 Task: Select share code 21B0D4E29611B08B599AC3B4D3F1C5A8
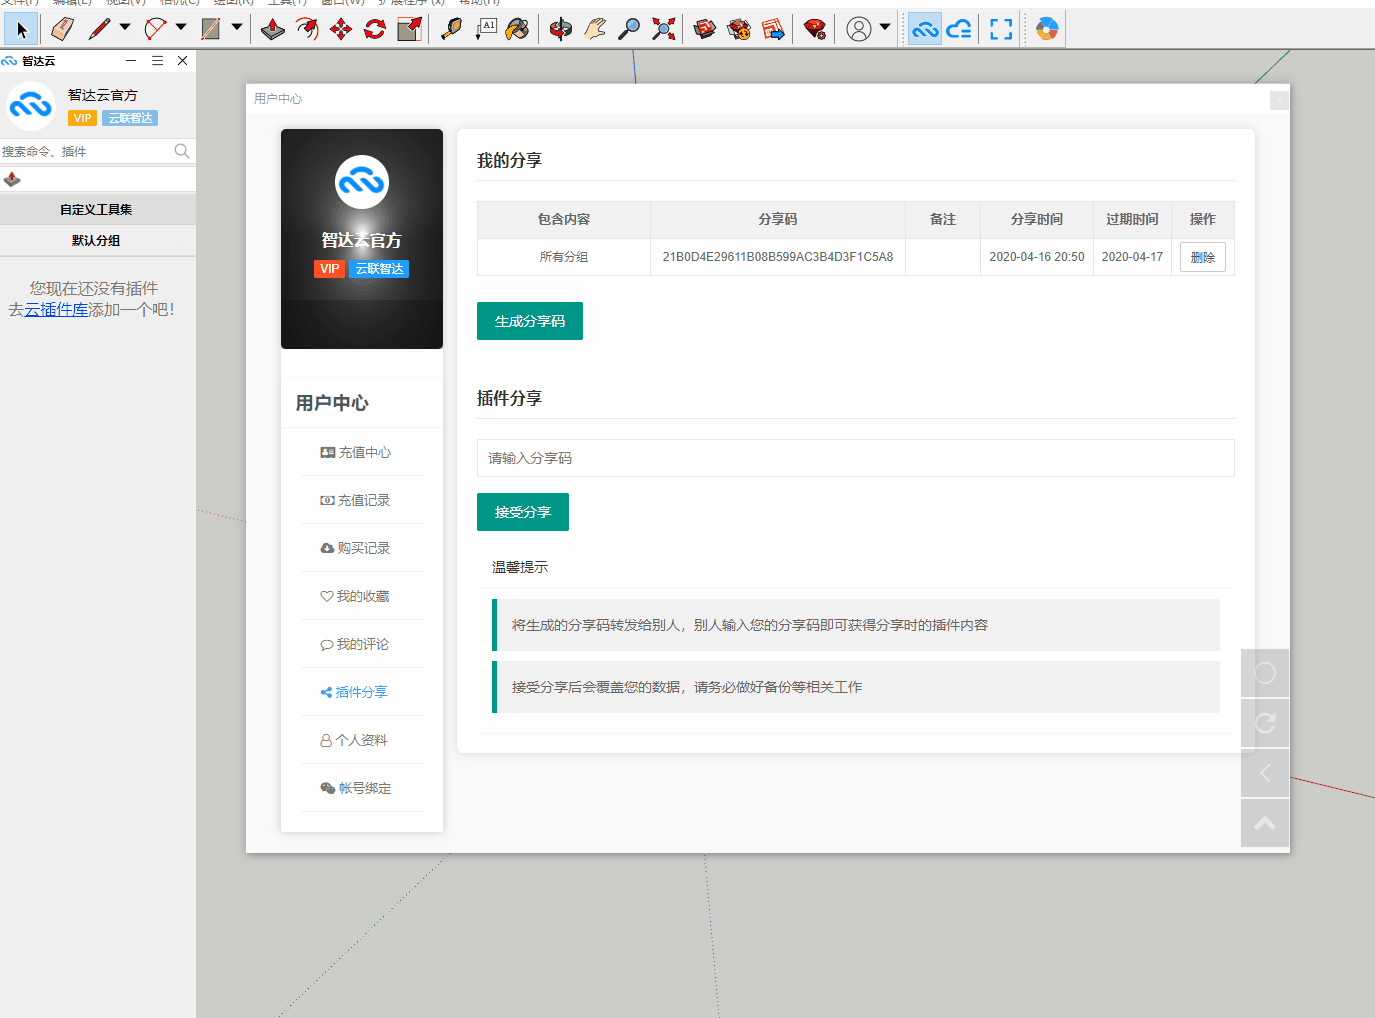pos(778,257)
